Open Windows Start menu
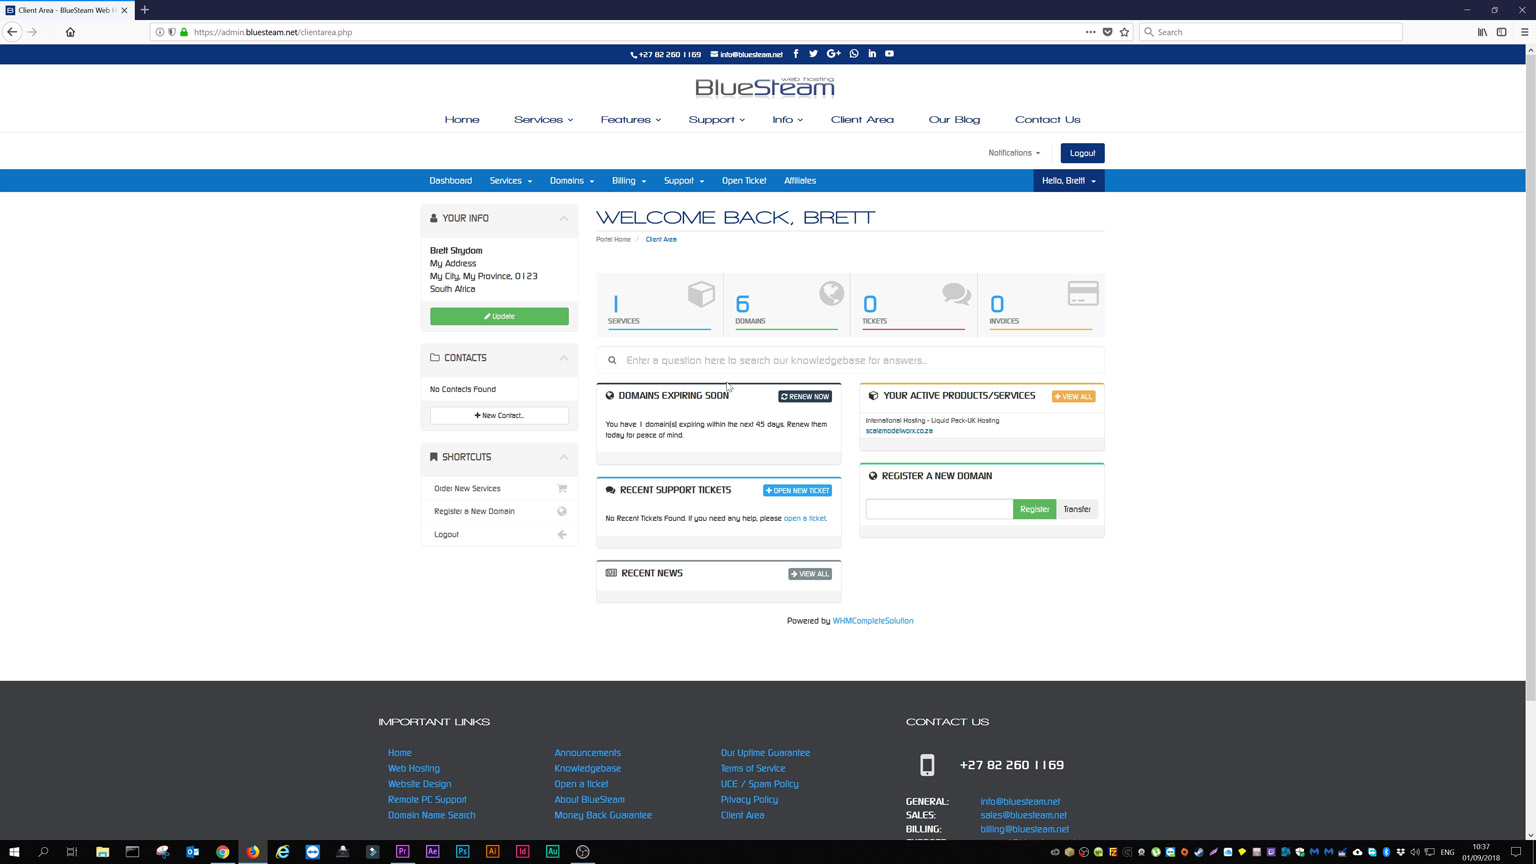 tap(14, 852)
